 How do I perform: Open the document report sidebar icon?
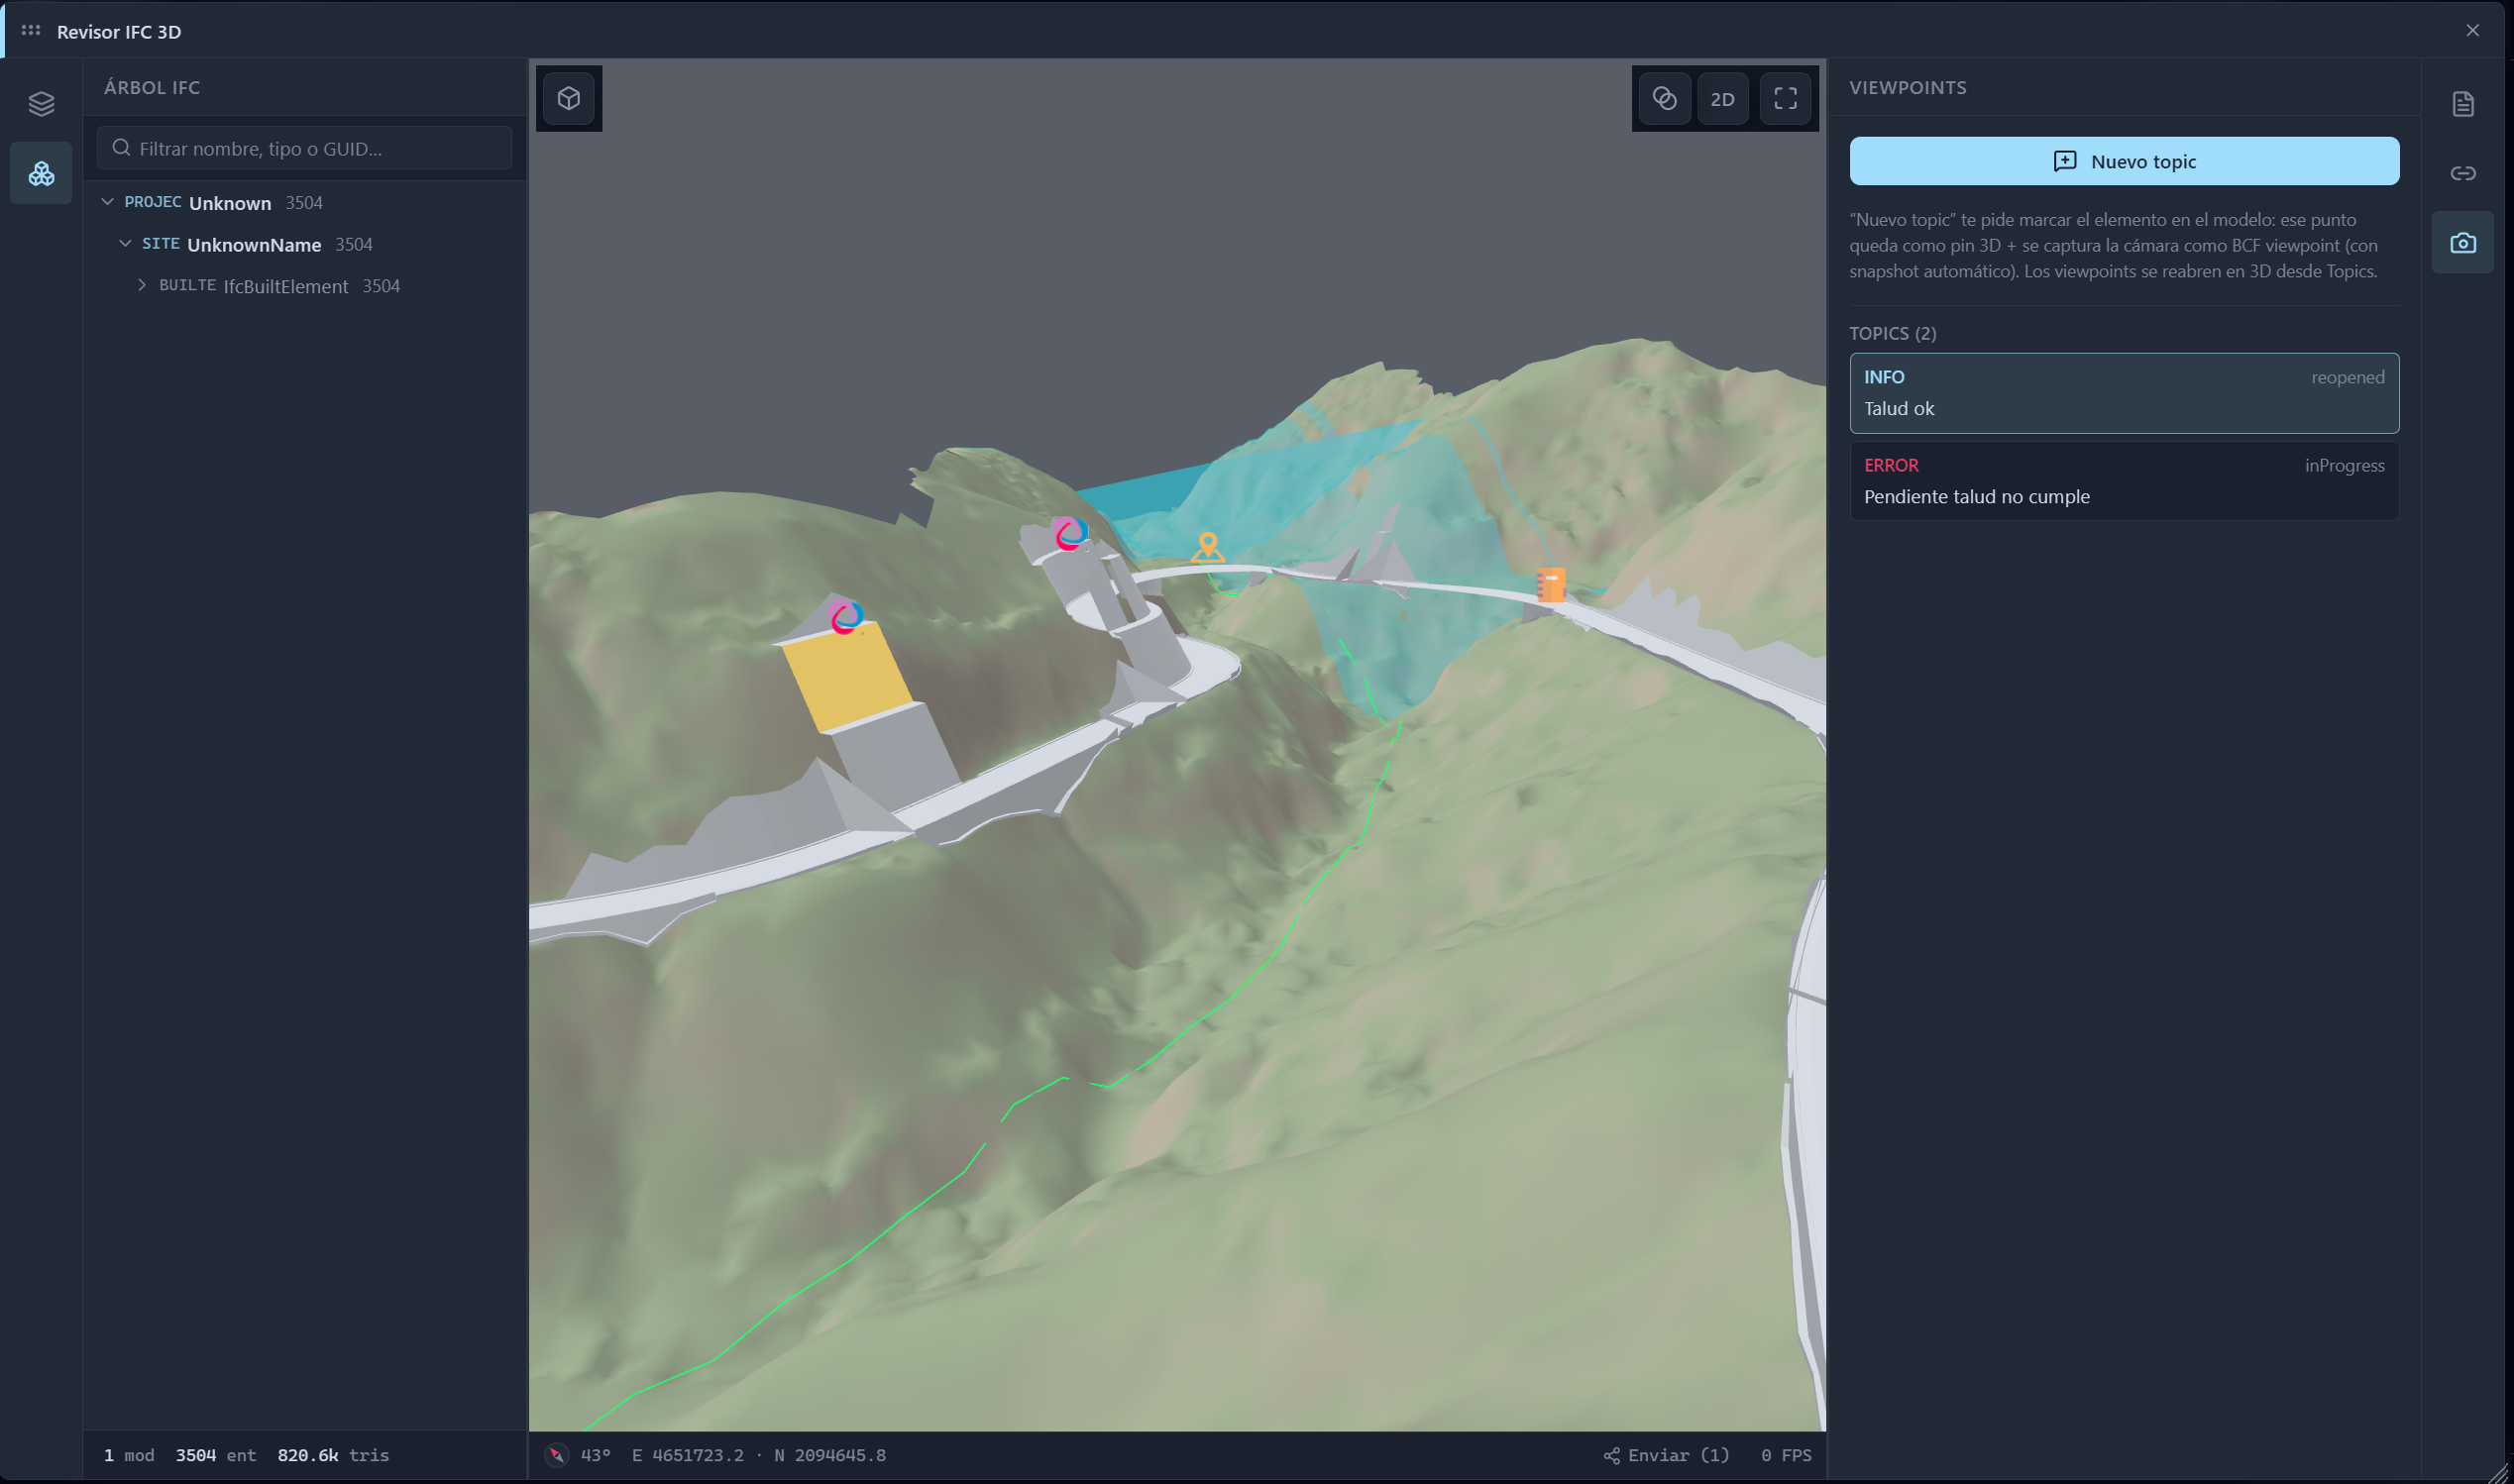(x=2463, y=104)
